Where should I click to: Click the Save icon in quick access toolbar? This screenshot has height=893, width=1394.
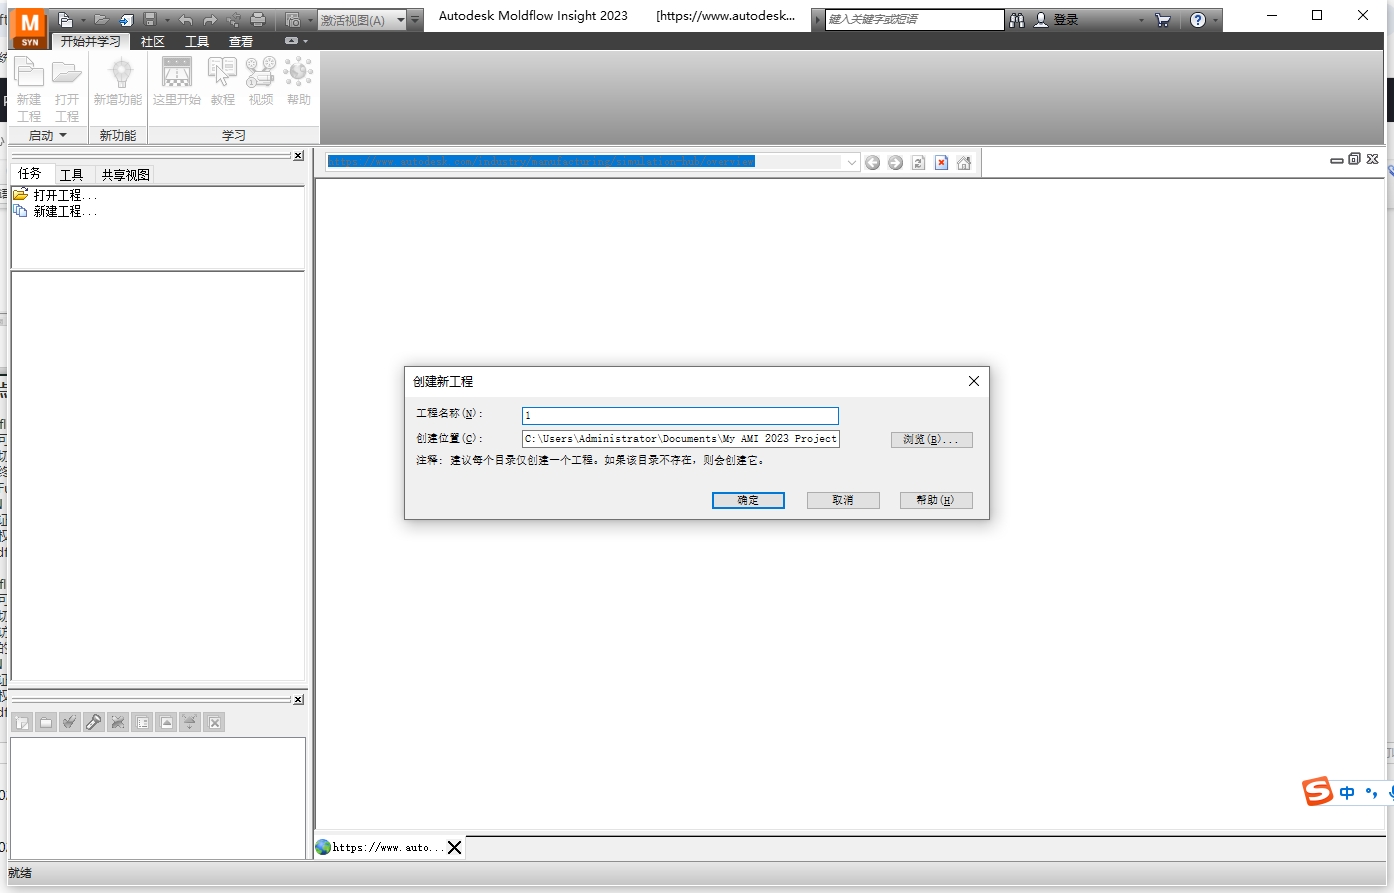point(150,20)
